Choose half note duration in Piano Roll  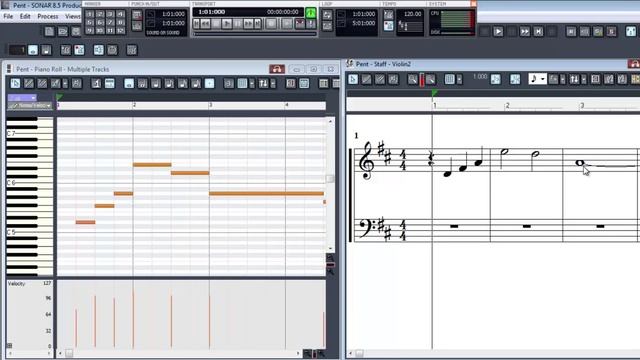[142, 83]
